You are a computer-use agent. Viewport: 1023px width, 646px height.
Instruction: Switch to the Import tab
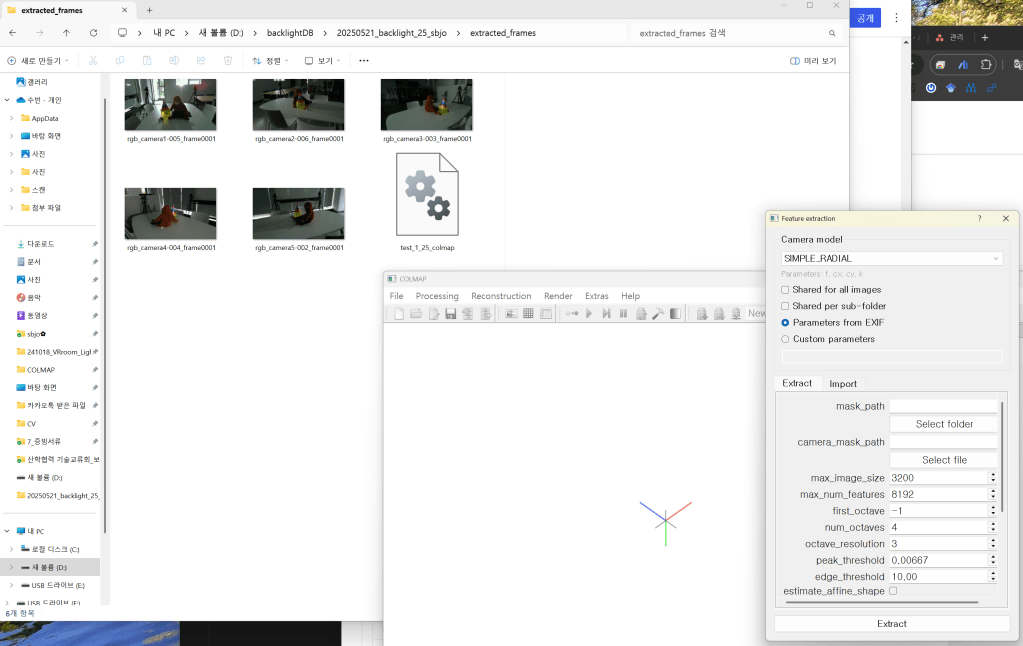pyautogui.click(x=842, y=384)
